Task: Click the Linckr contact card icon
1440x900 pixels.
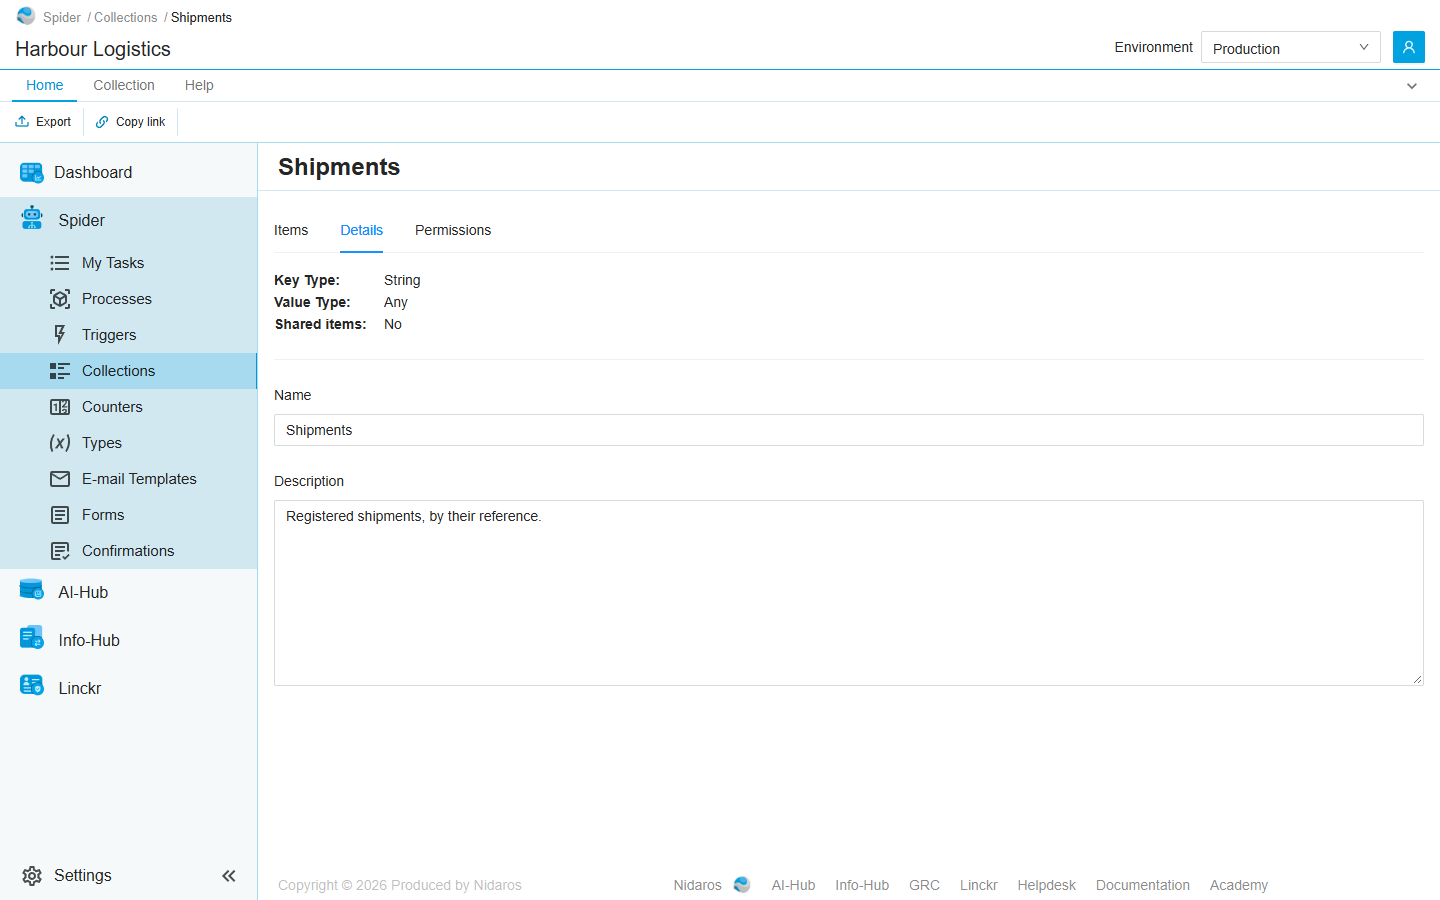Action: [32, 685]
